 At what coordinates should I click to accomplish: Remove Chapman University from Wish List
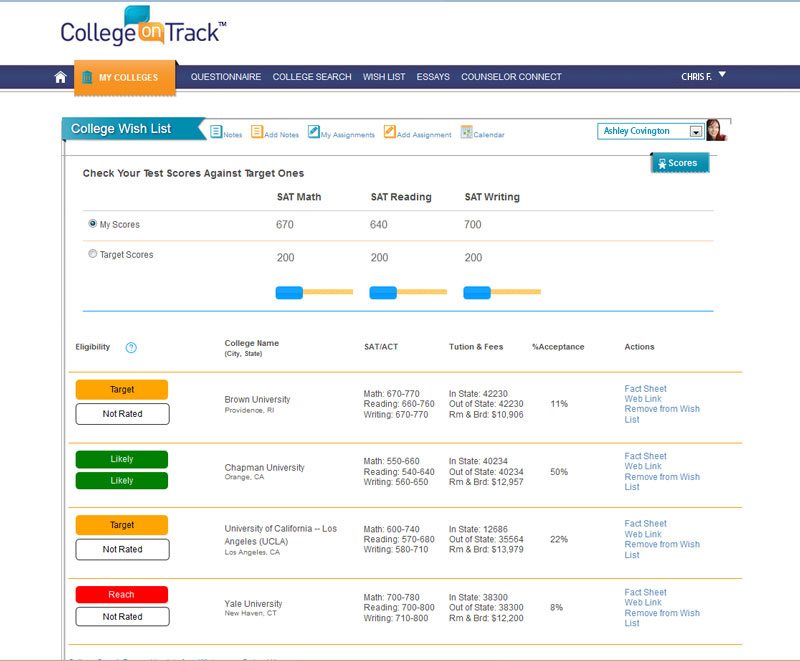(662, 482)
